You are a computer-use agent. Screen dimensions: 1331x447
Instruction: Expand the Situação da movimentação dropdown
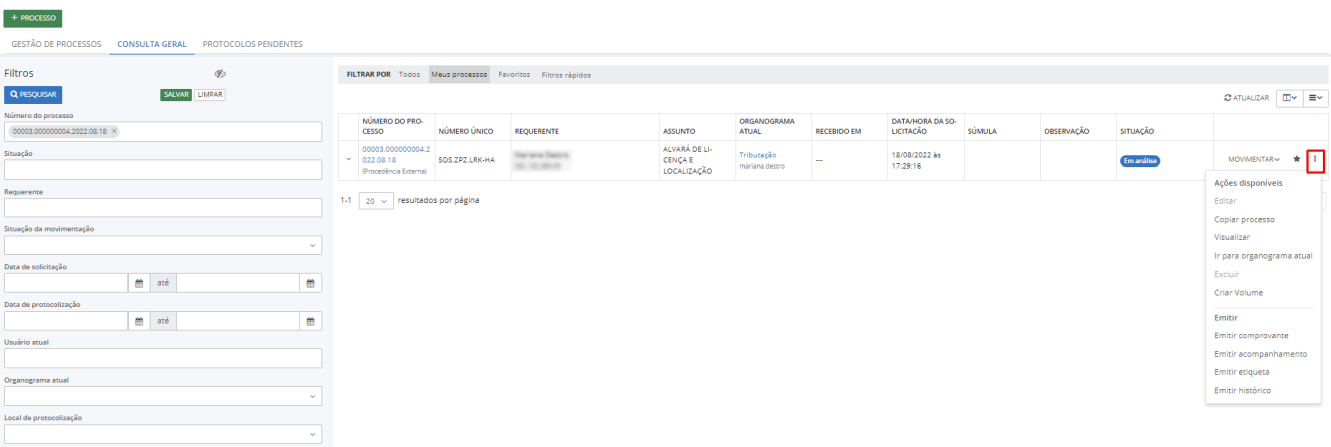coord(163,245)
